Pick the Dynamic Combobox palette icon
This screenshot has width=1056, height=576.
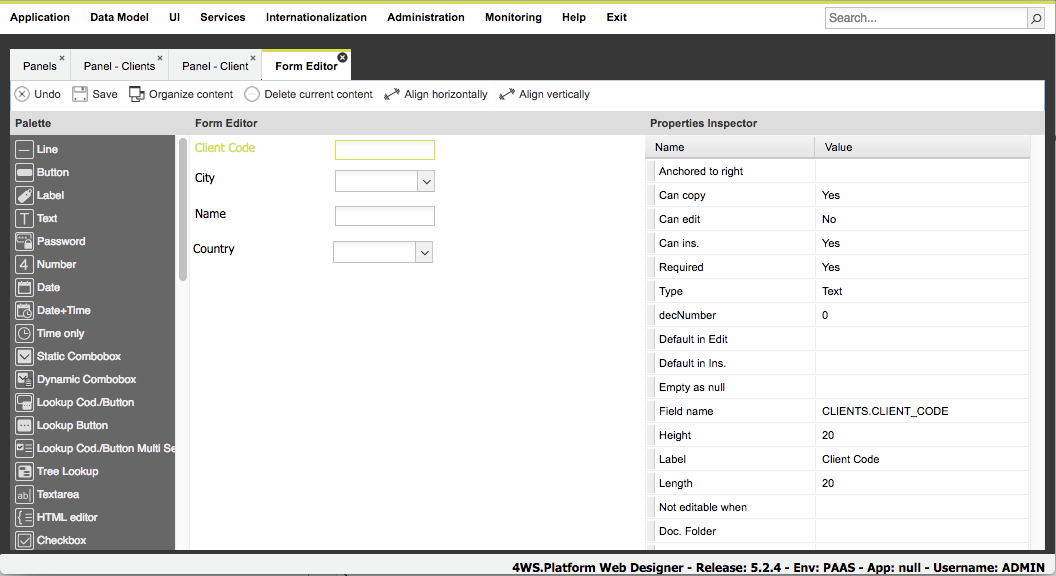click(x=24, y=379)
